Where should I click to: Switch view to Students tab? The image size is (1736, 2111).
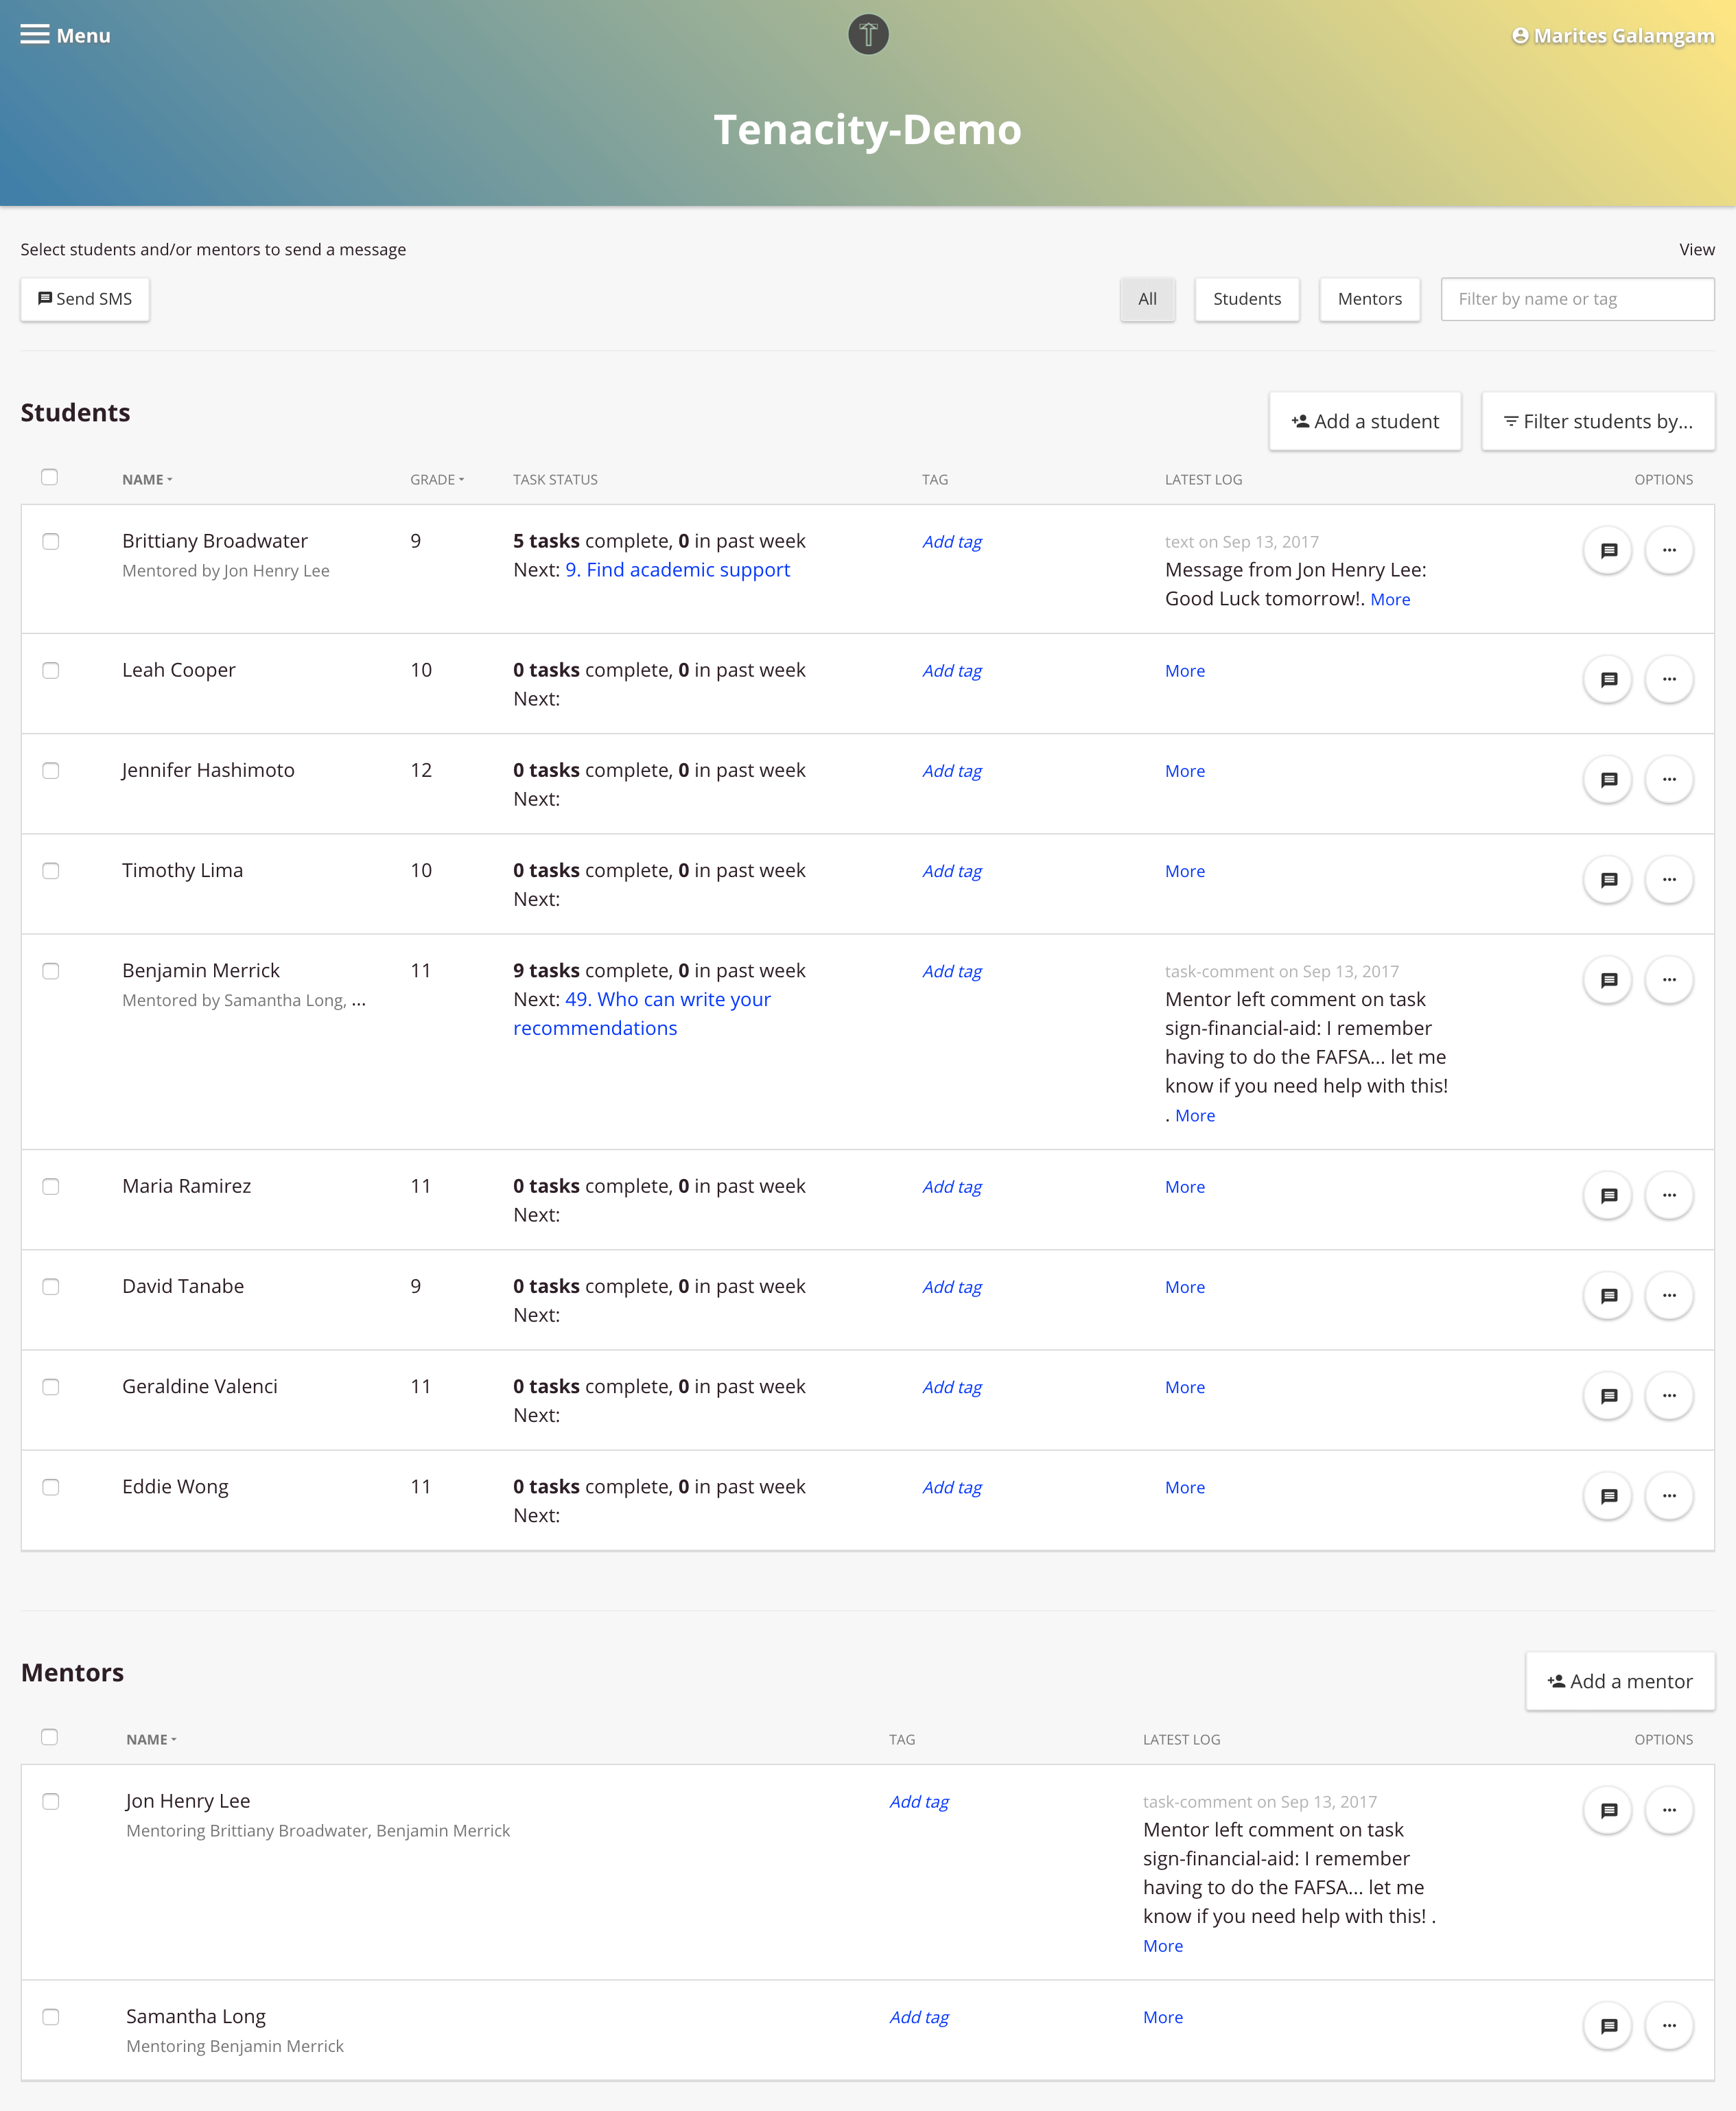(1246, 299)
